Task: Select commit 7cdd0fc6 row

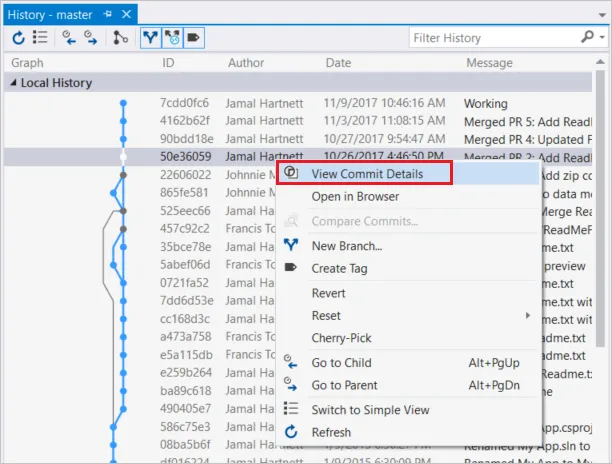Action: click(298, 103)
